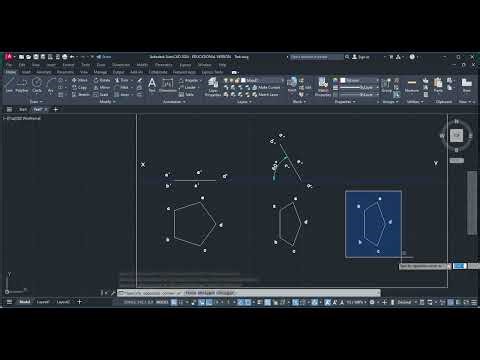This screenshot has height=360, width=480.
Task: Click the Make Current layer button
Action: (x=266, y=87)
